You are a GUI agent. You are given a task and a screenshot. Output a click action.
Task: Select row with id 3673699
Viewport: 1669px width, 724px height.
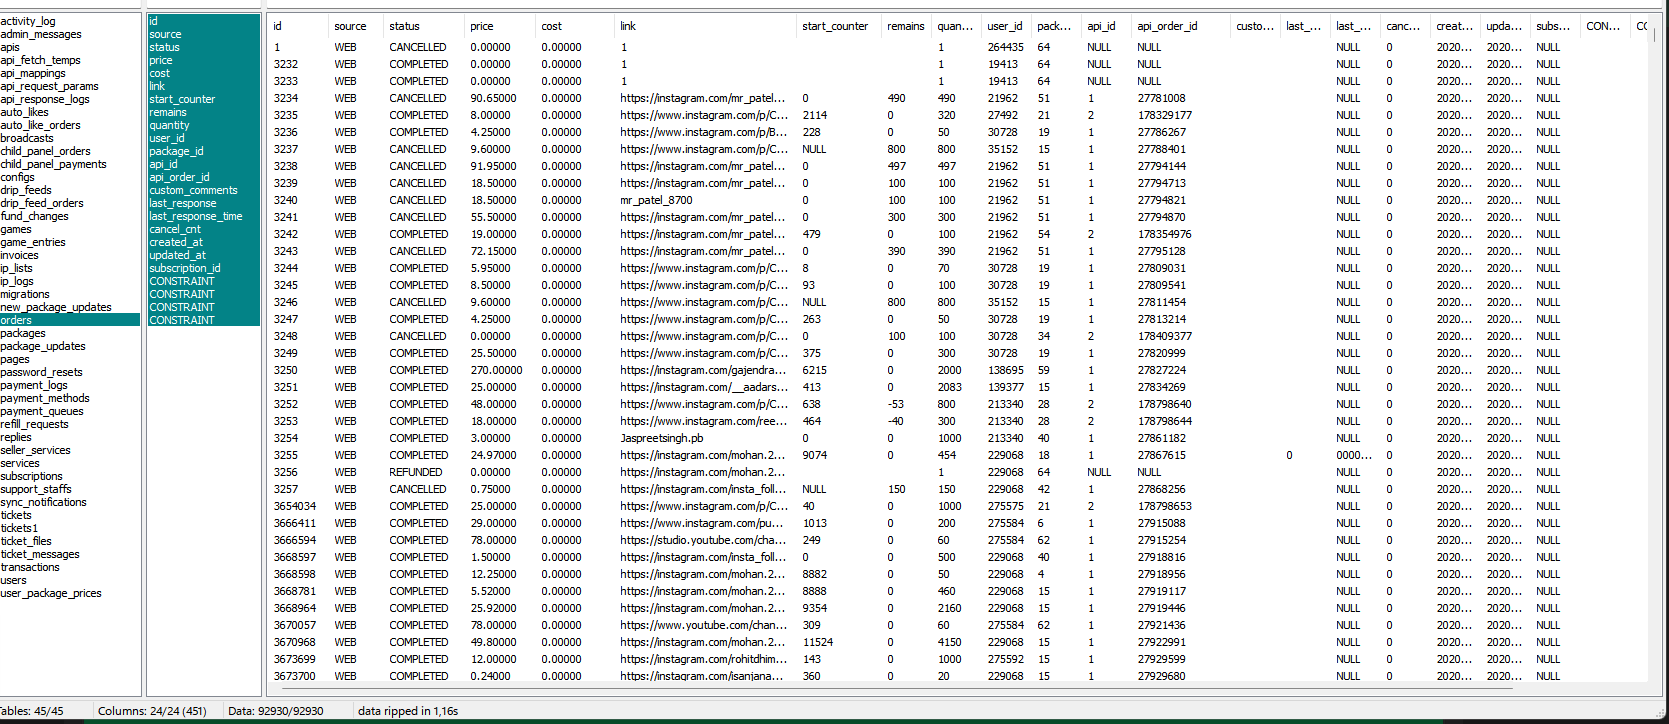click(295, 659)
